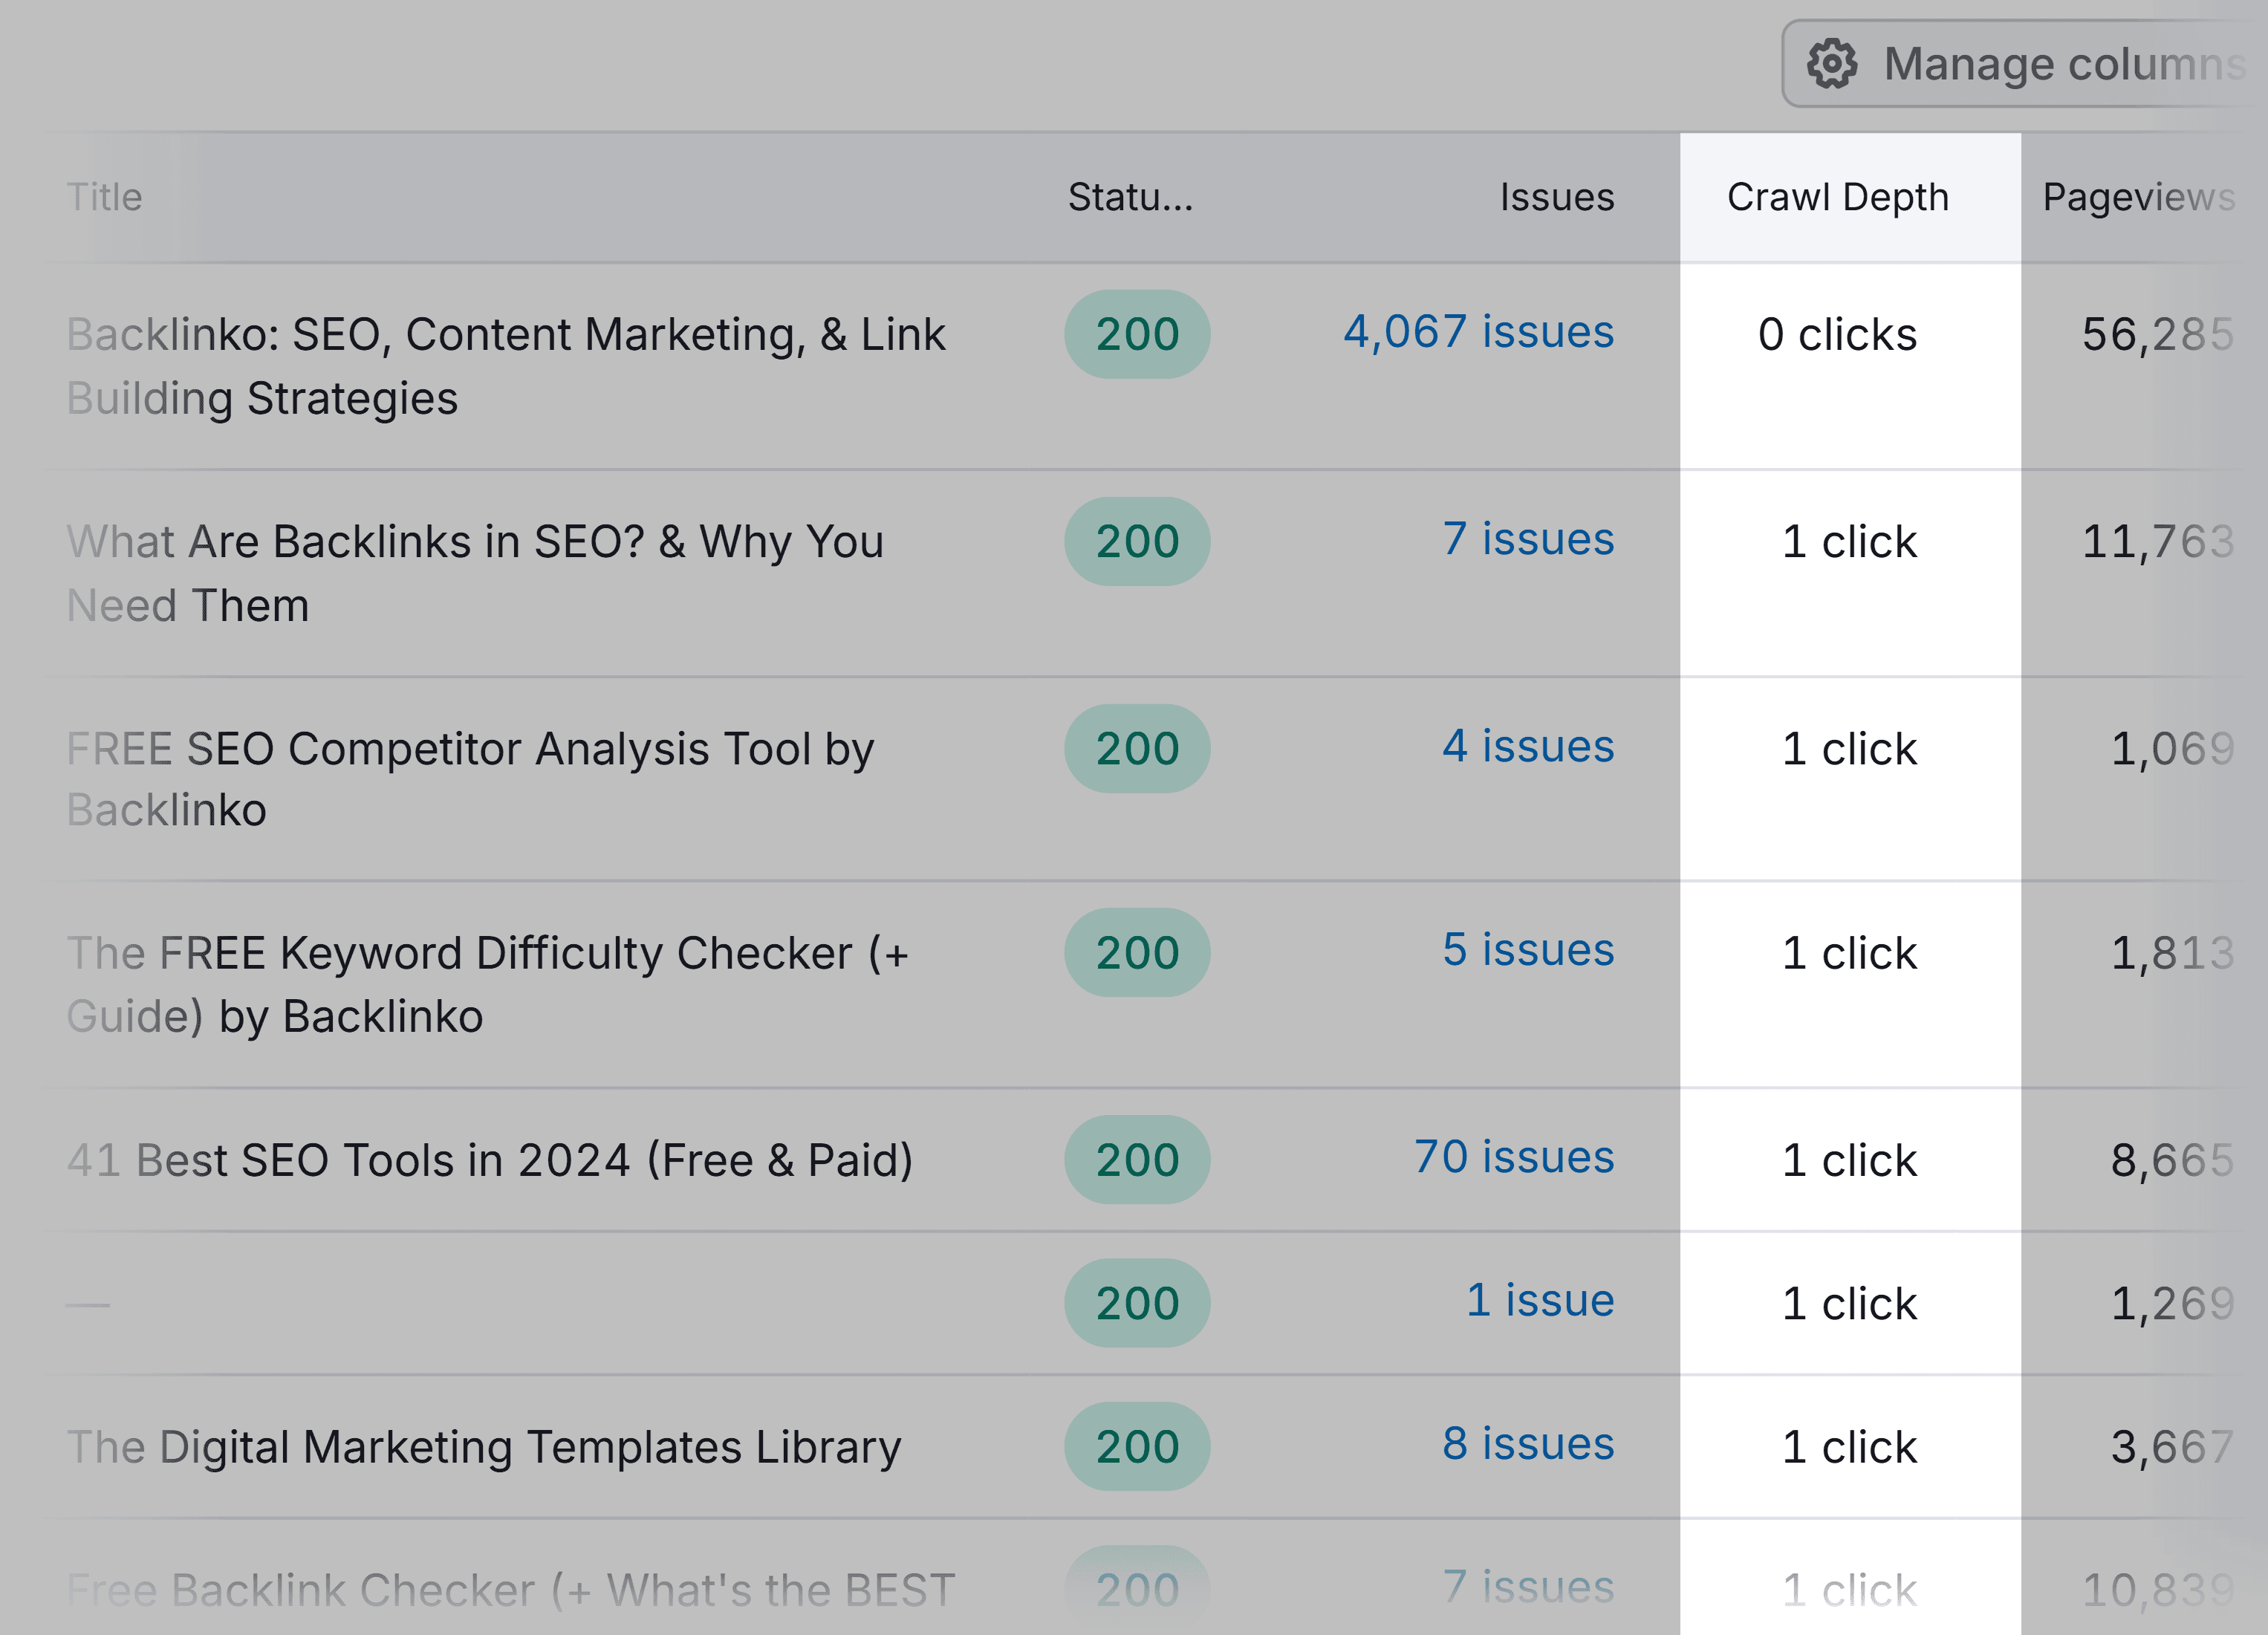Click the 200 status badge in the untitled row
Viewport: 2268px width, 1635px height.
tap(1137, 1303)
